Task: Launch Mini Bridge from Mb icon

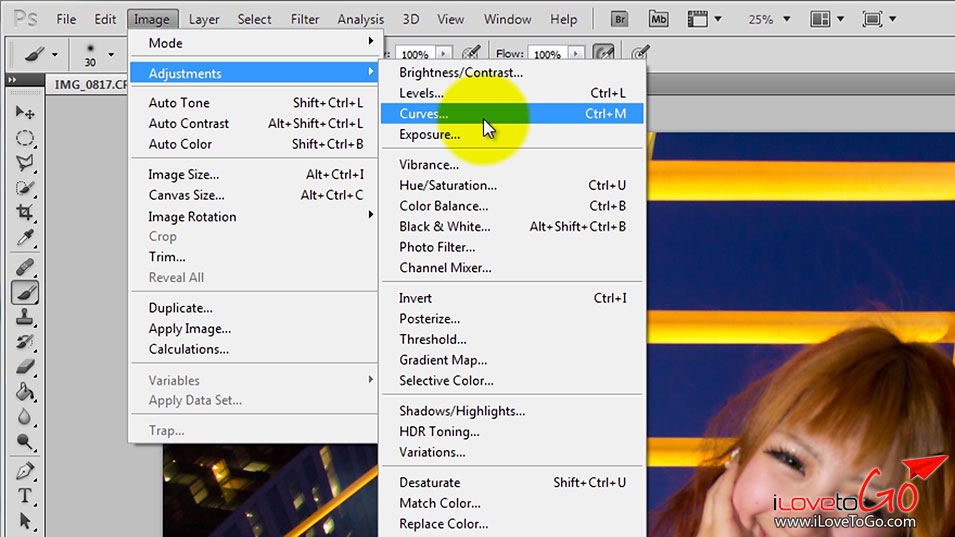Action: [658, 19]
